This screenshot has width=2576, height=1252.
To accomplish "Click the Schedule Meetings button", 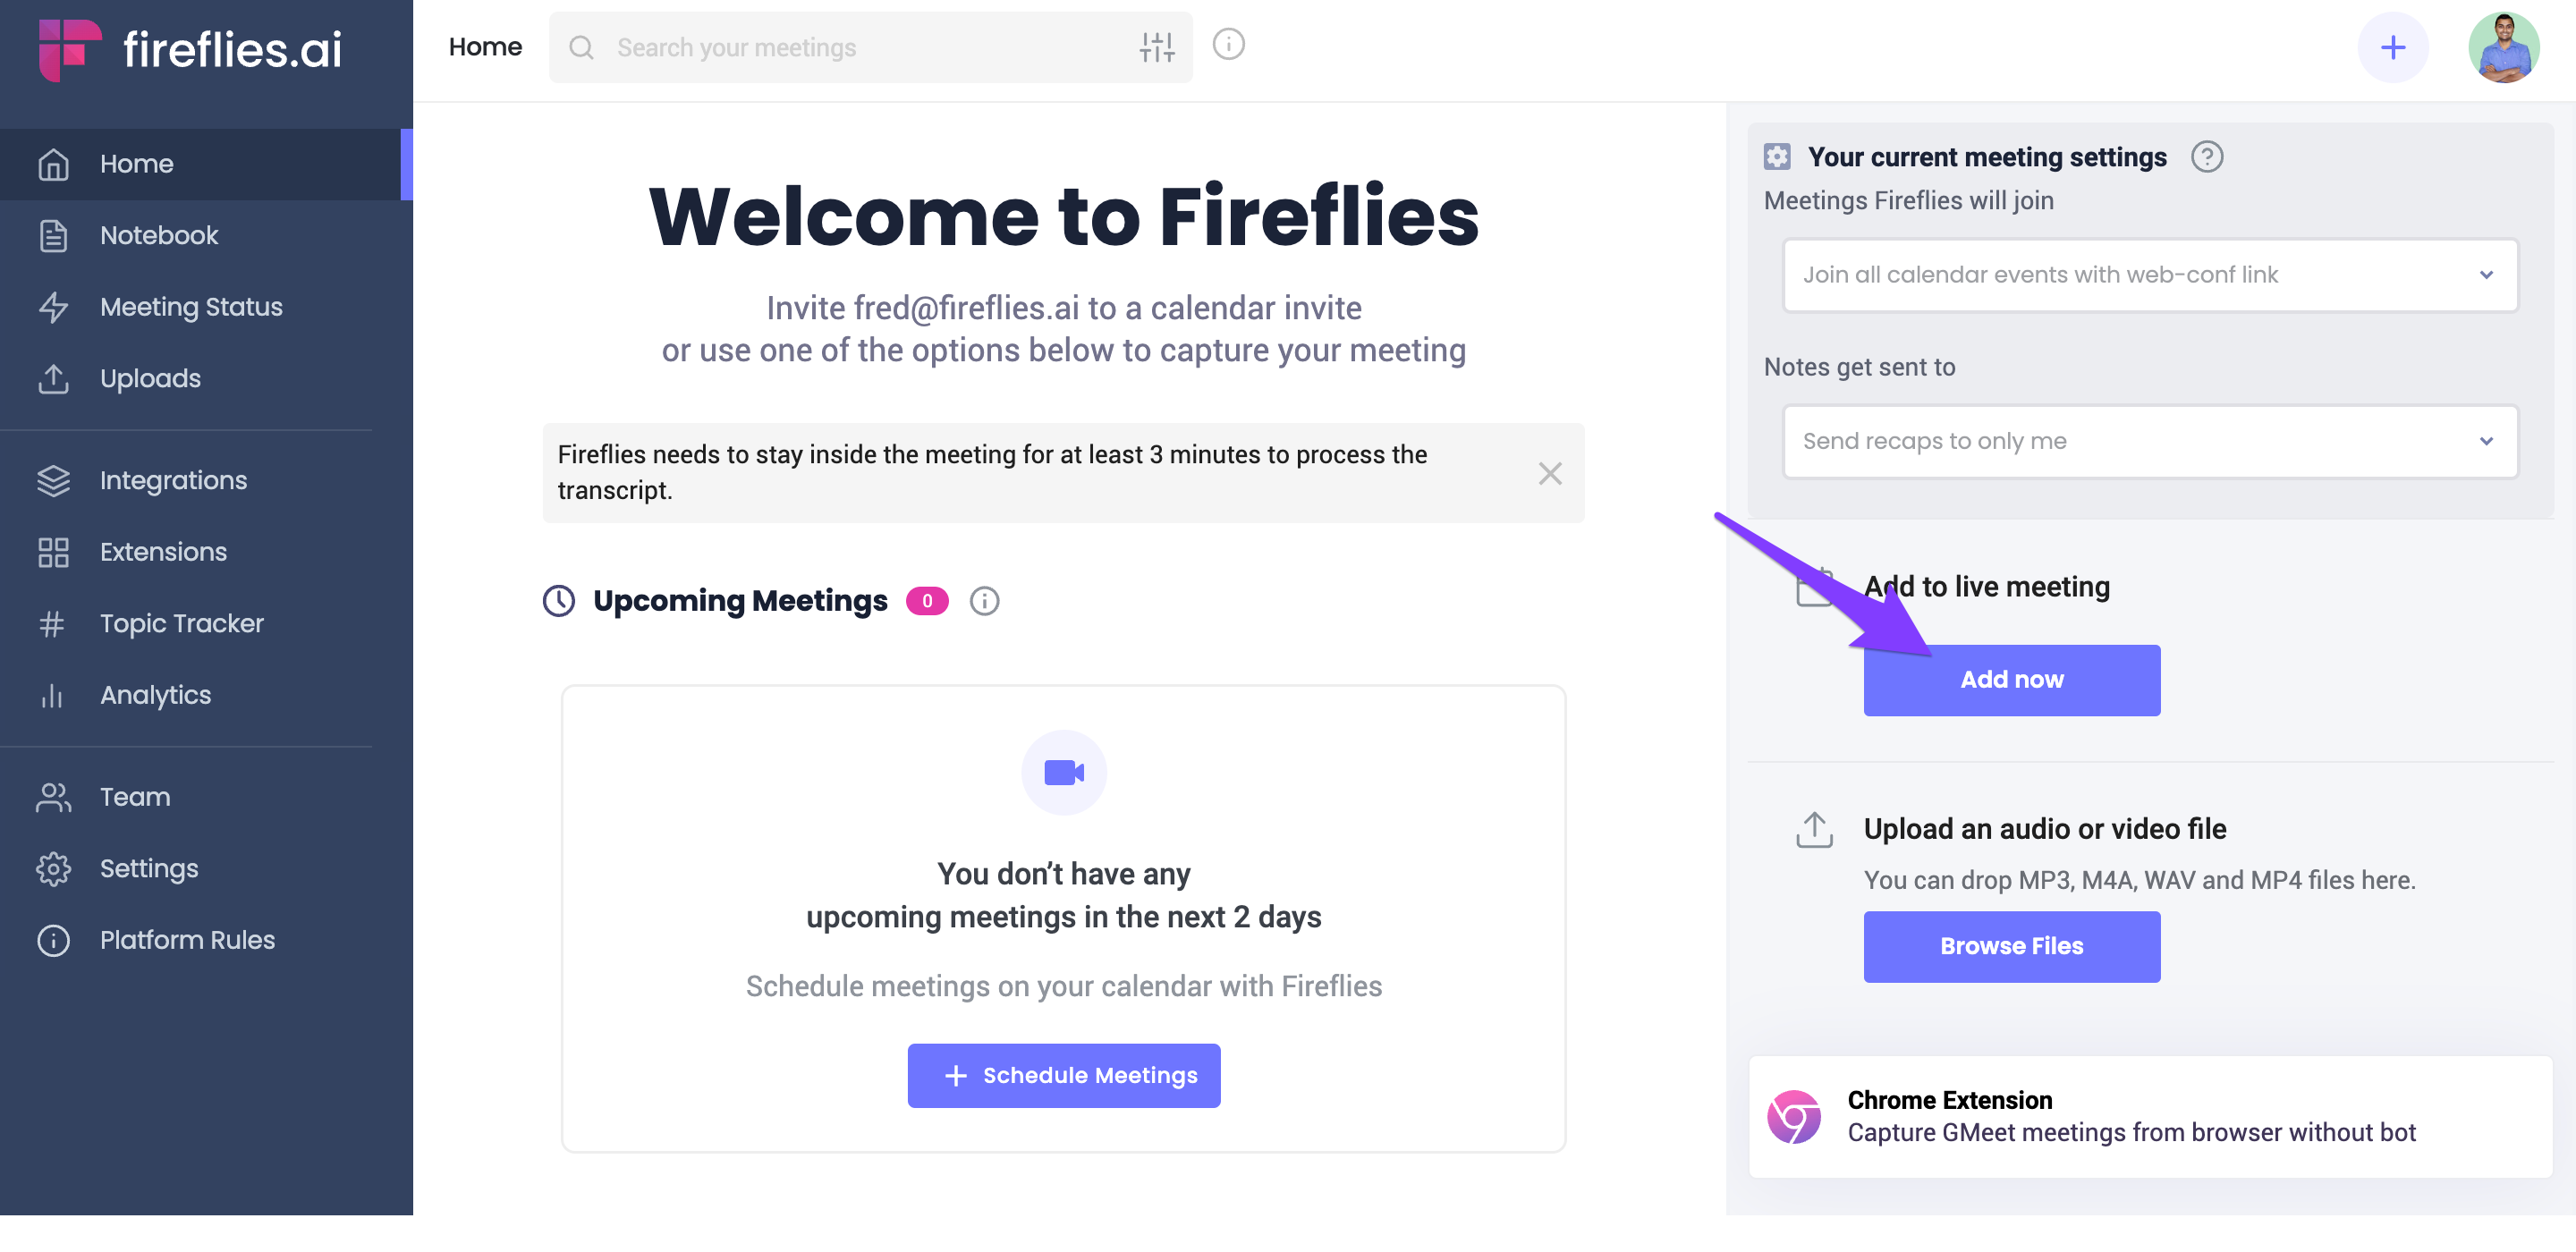I will 1063,1074.
